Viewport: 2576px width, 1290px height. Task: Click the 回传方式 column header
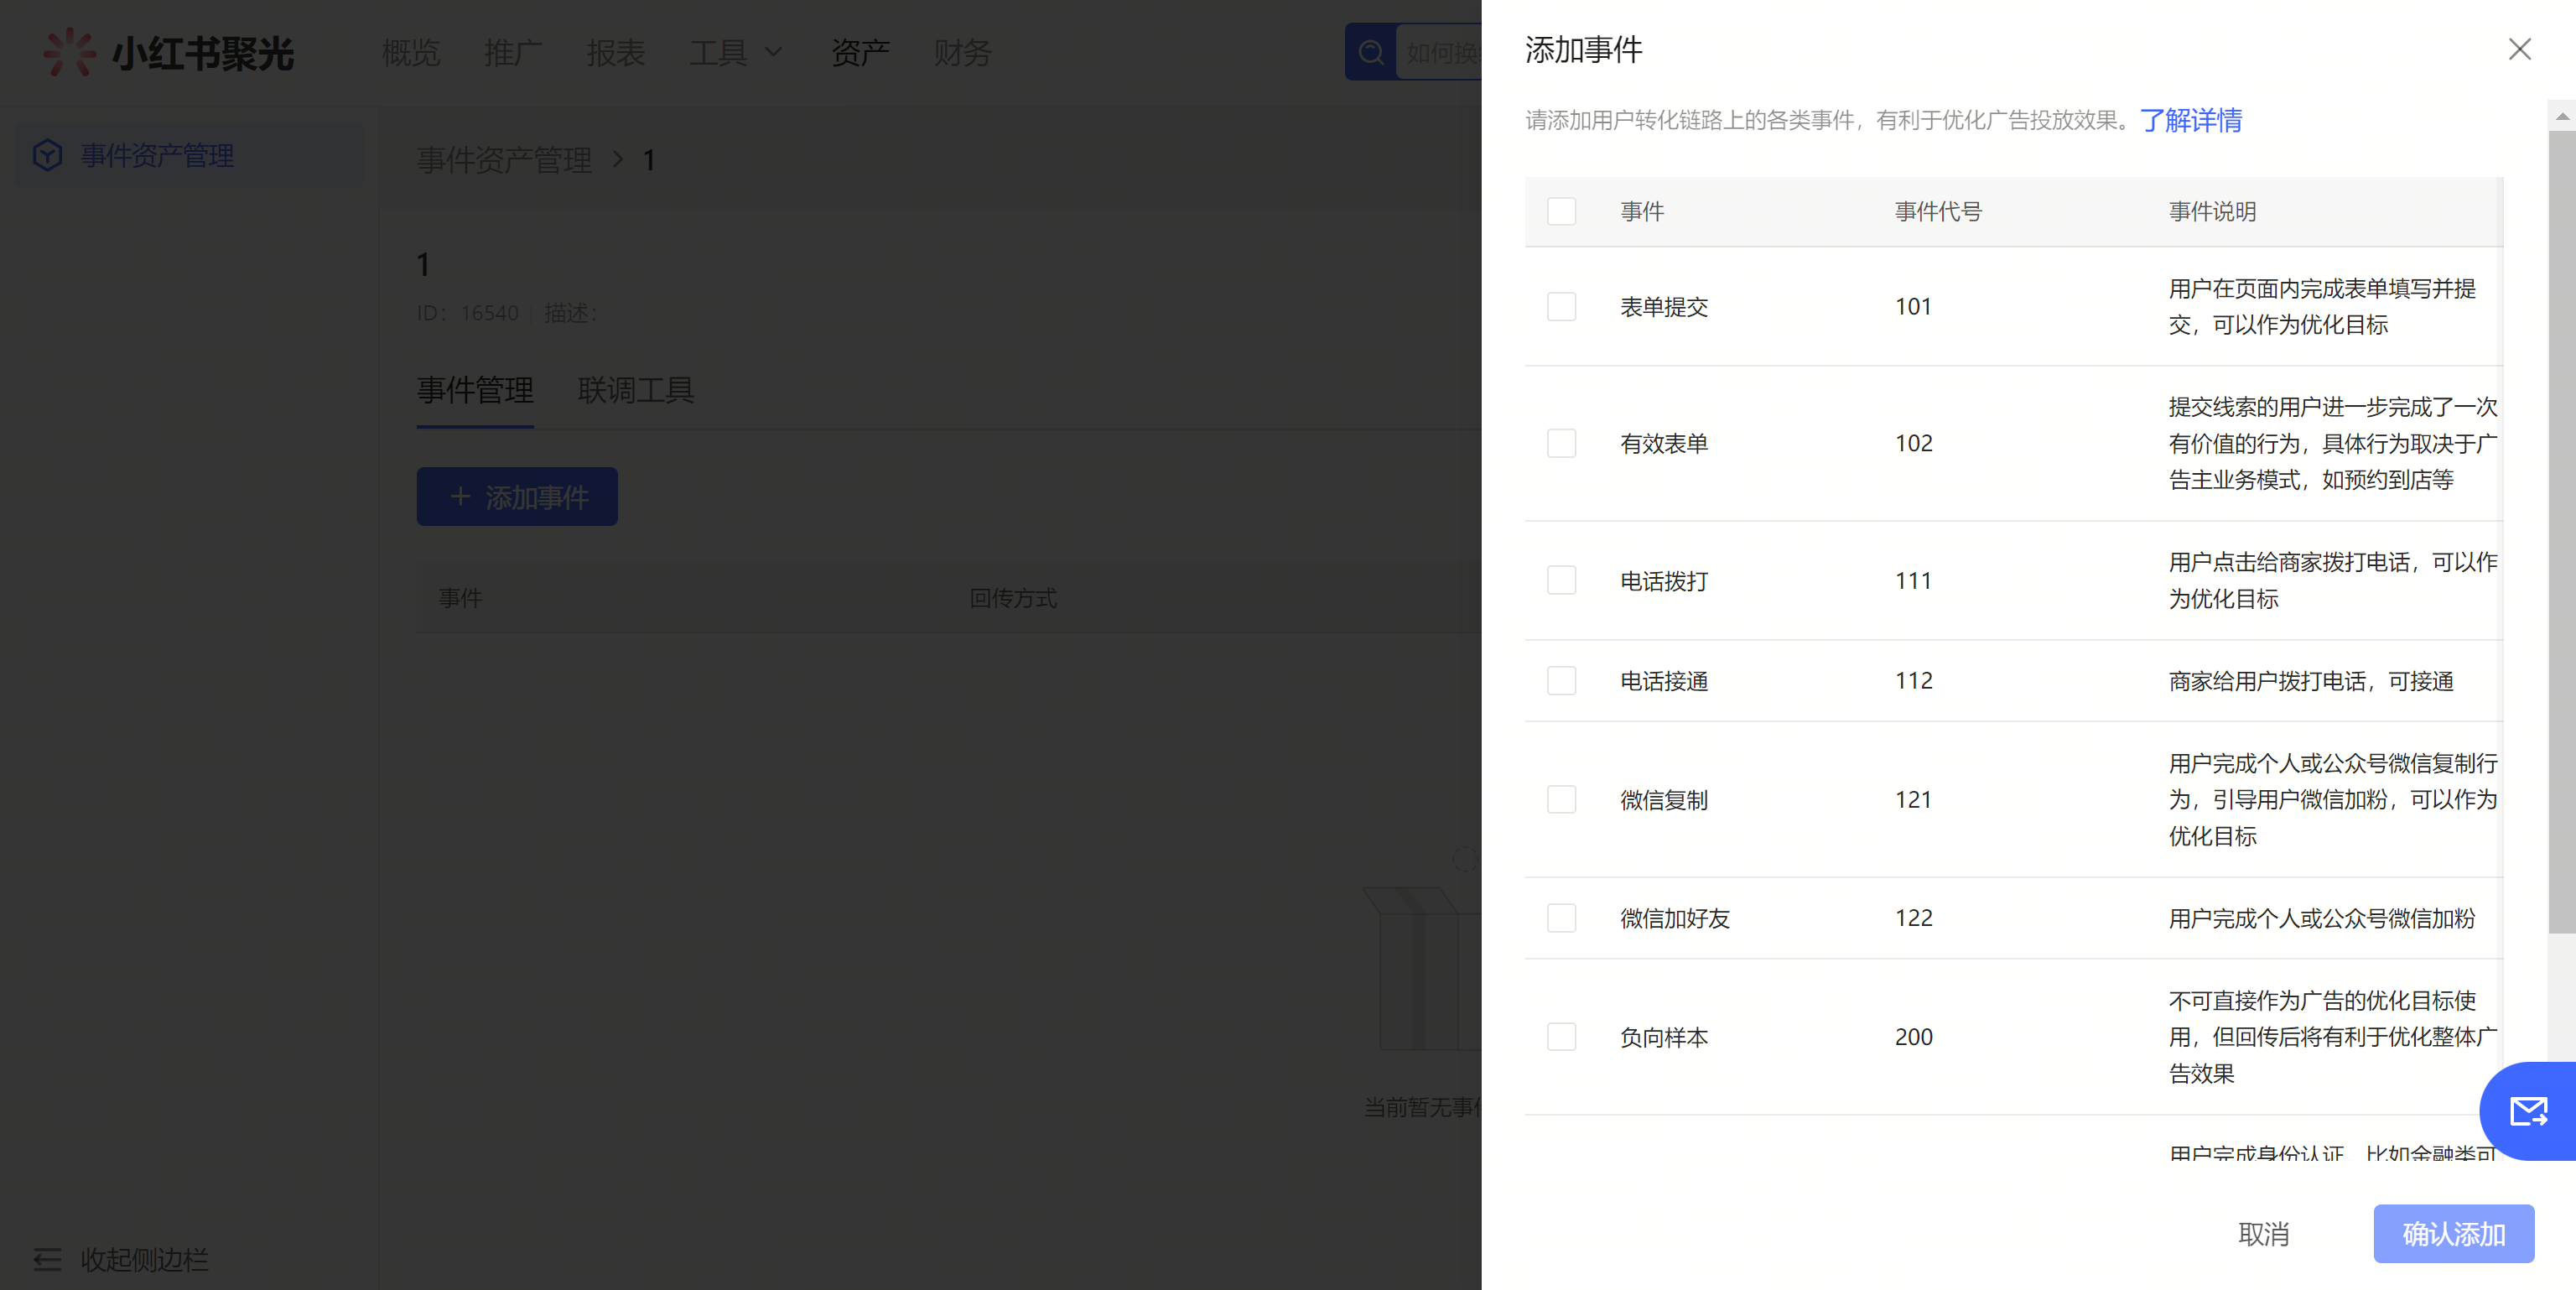click(x=1013, y=598)
